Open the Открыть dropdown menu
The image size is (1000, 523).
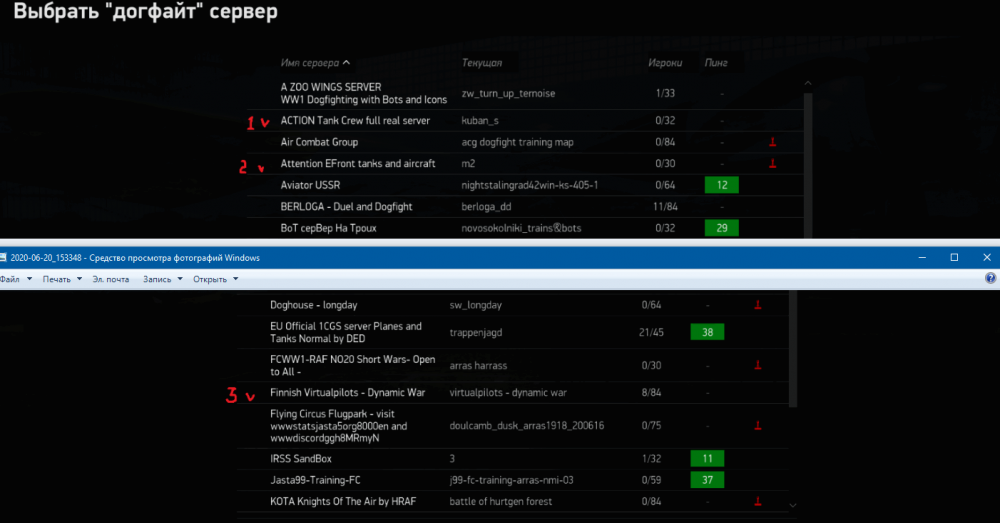pyautogui.click(x=216, y=279)
